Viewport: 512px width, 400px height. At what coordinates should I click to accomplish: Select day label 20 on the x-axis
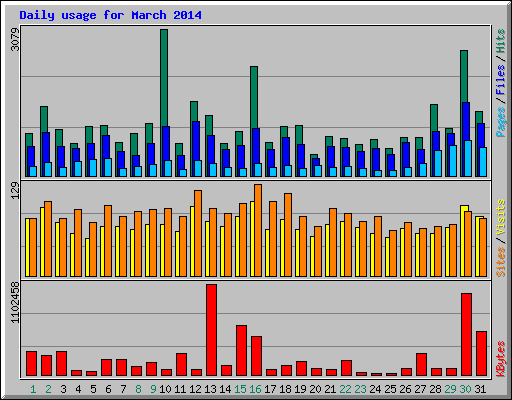(315, 389)
